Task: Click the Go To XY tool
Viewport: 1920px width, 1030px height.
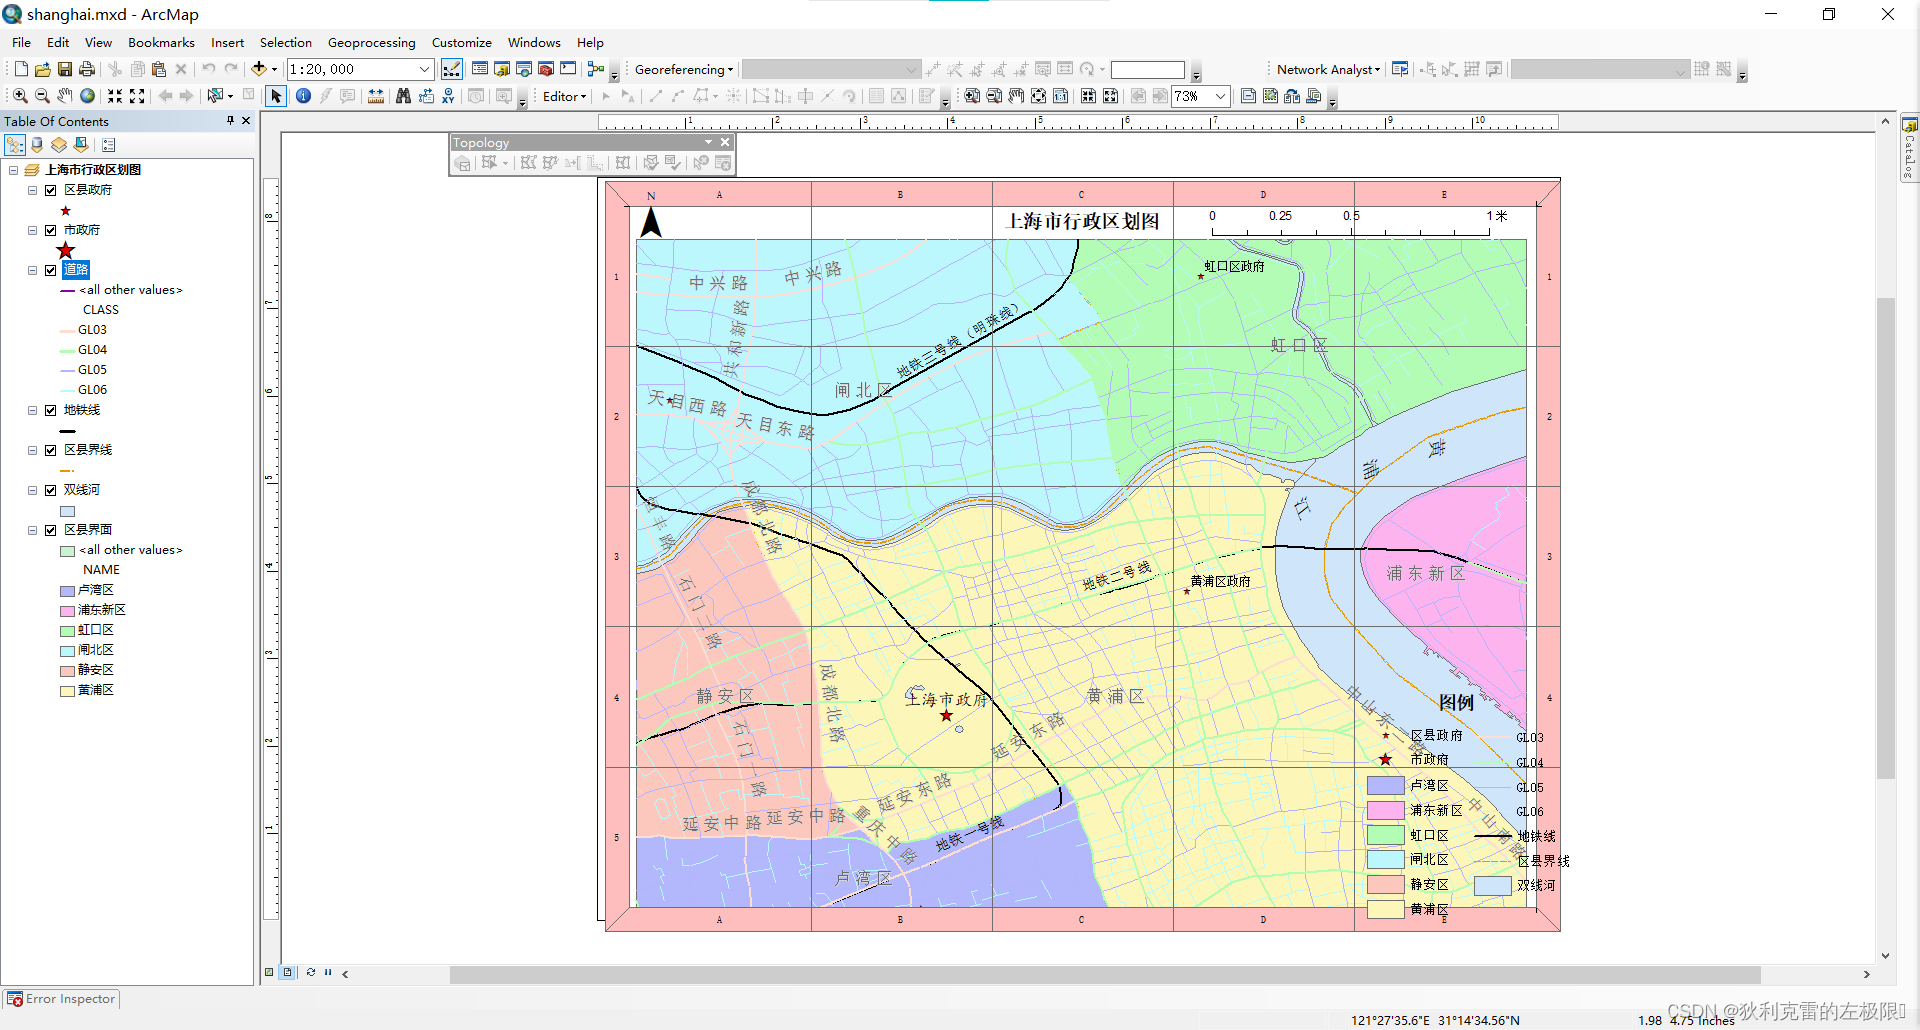Action: click(448, 96)
